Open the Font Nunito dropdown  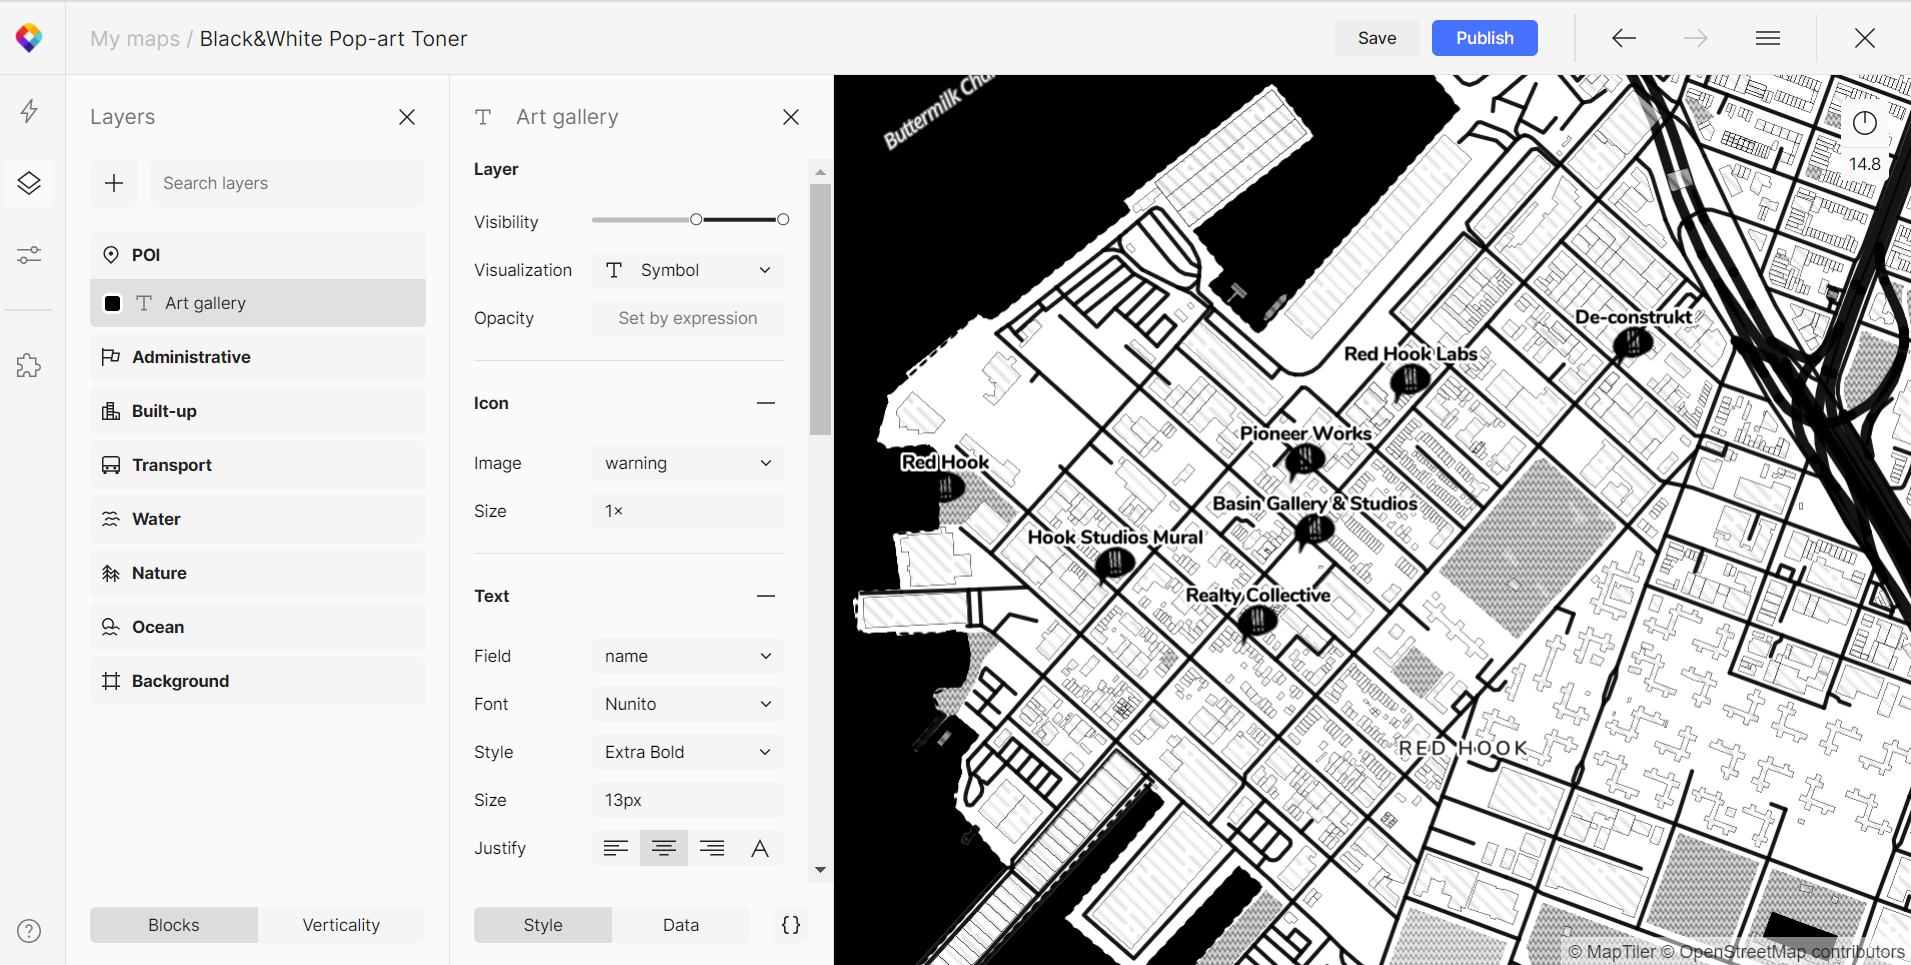(687, 704)
